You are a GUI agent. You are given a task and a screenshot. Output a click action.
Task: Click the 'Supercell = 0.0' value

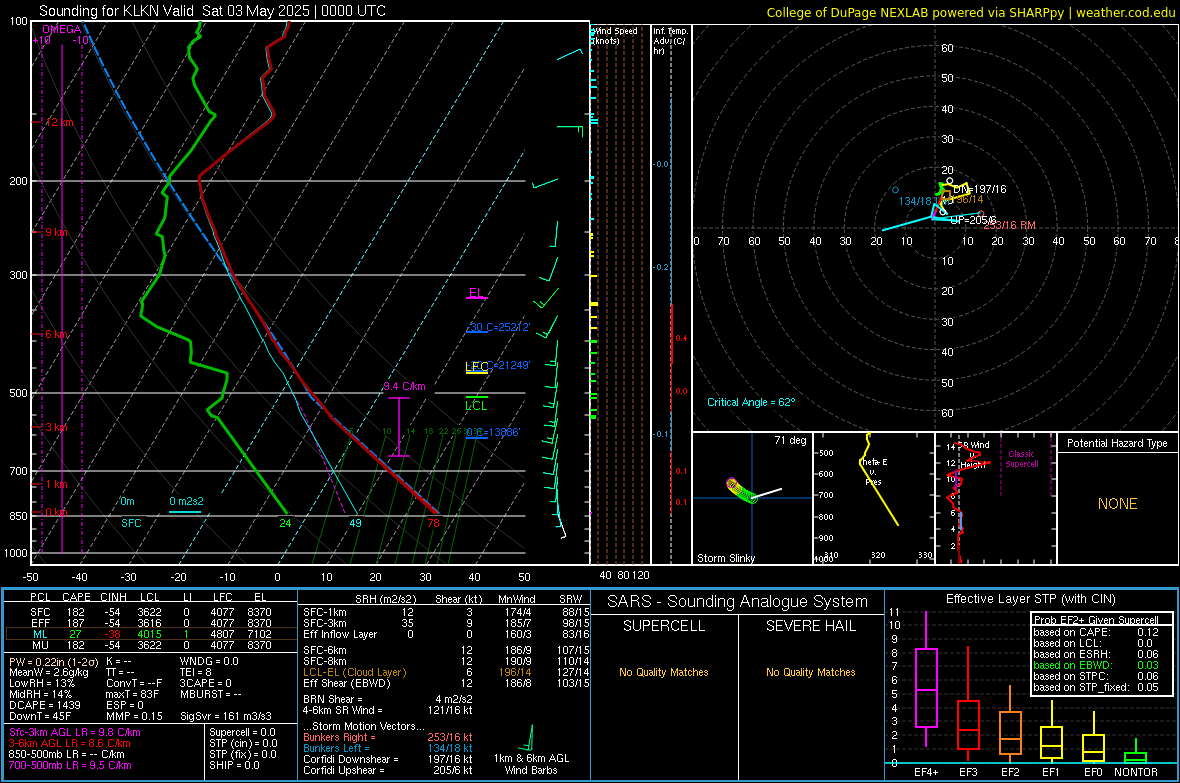pos(242,733)
